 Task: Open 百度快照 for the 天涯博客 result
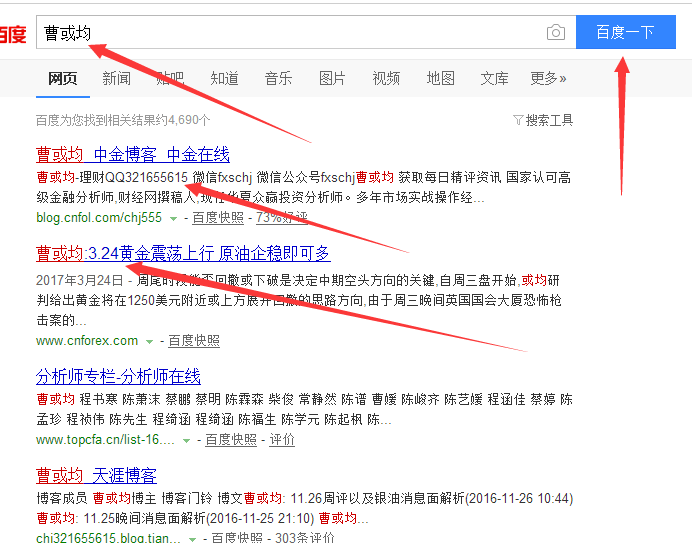[237, 538]
